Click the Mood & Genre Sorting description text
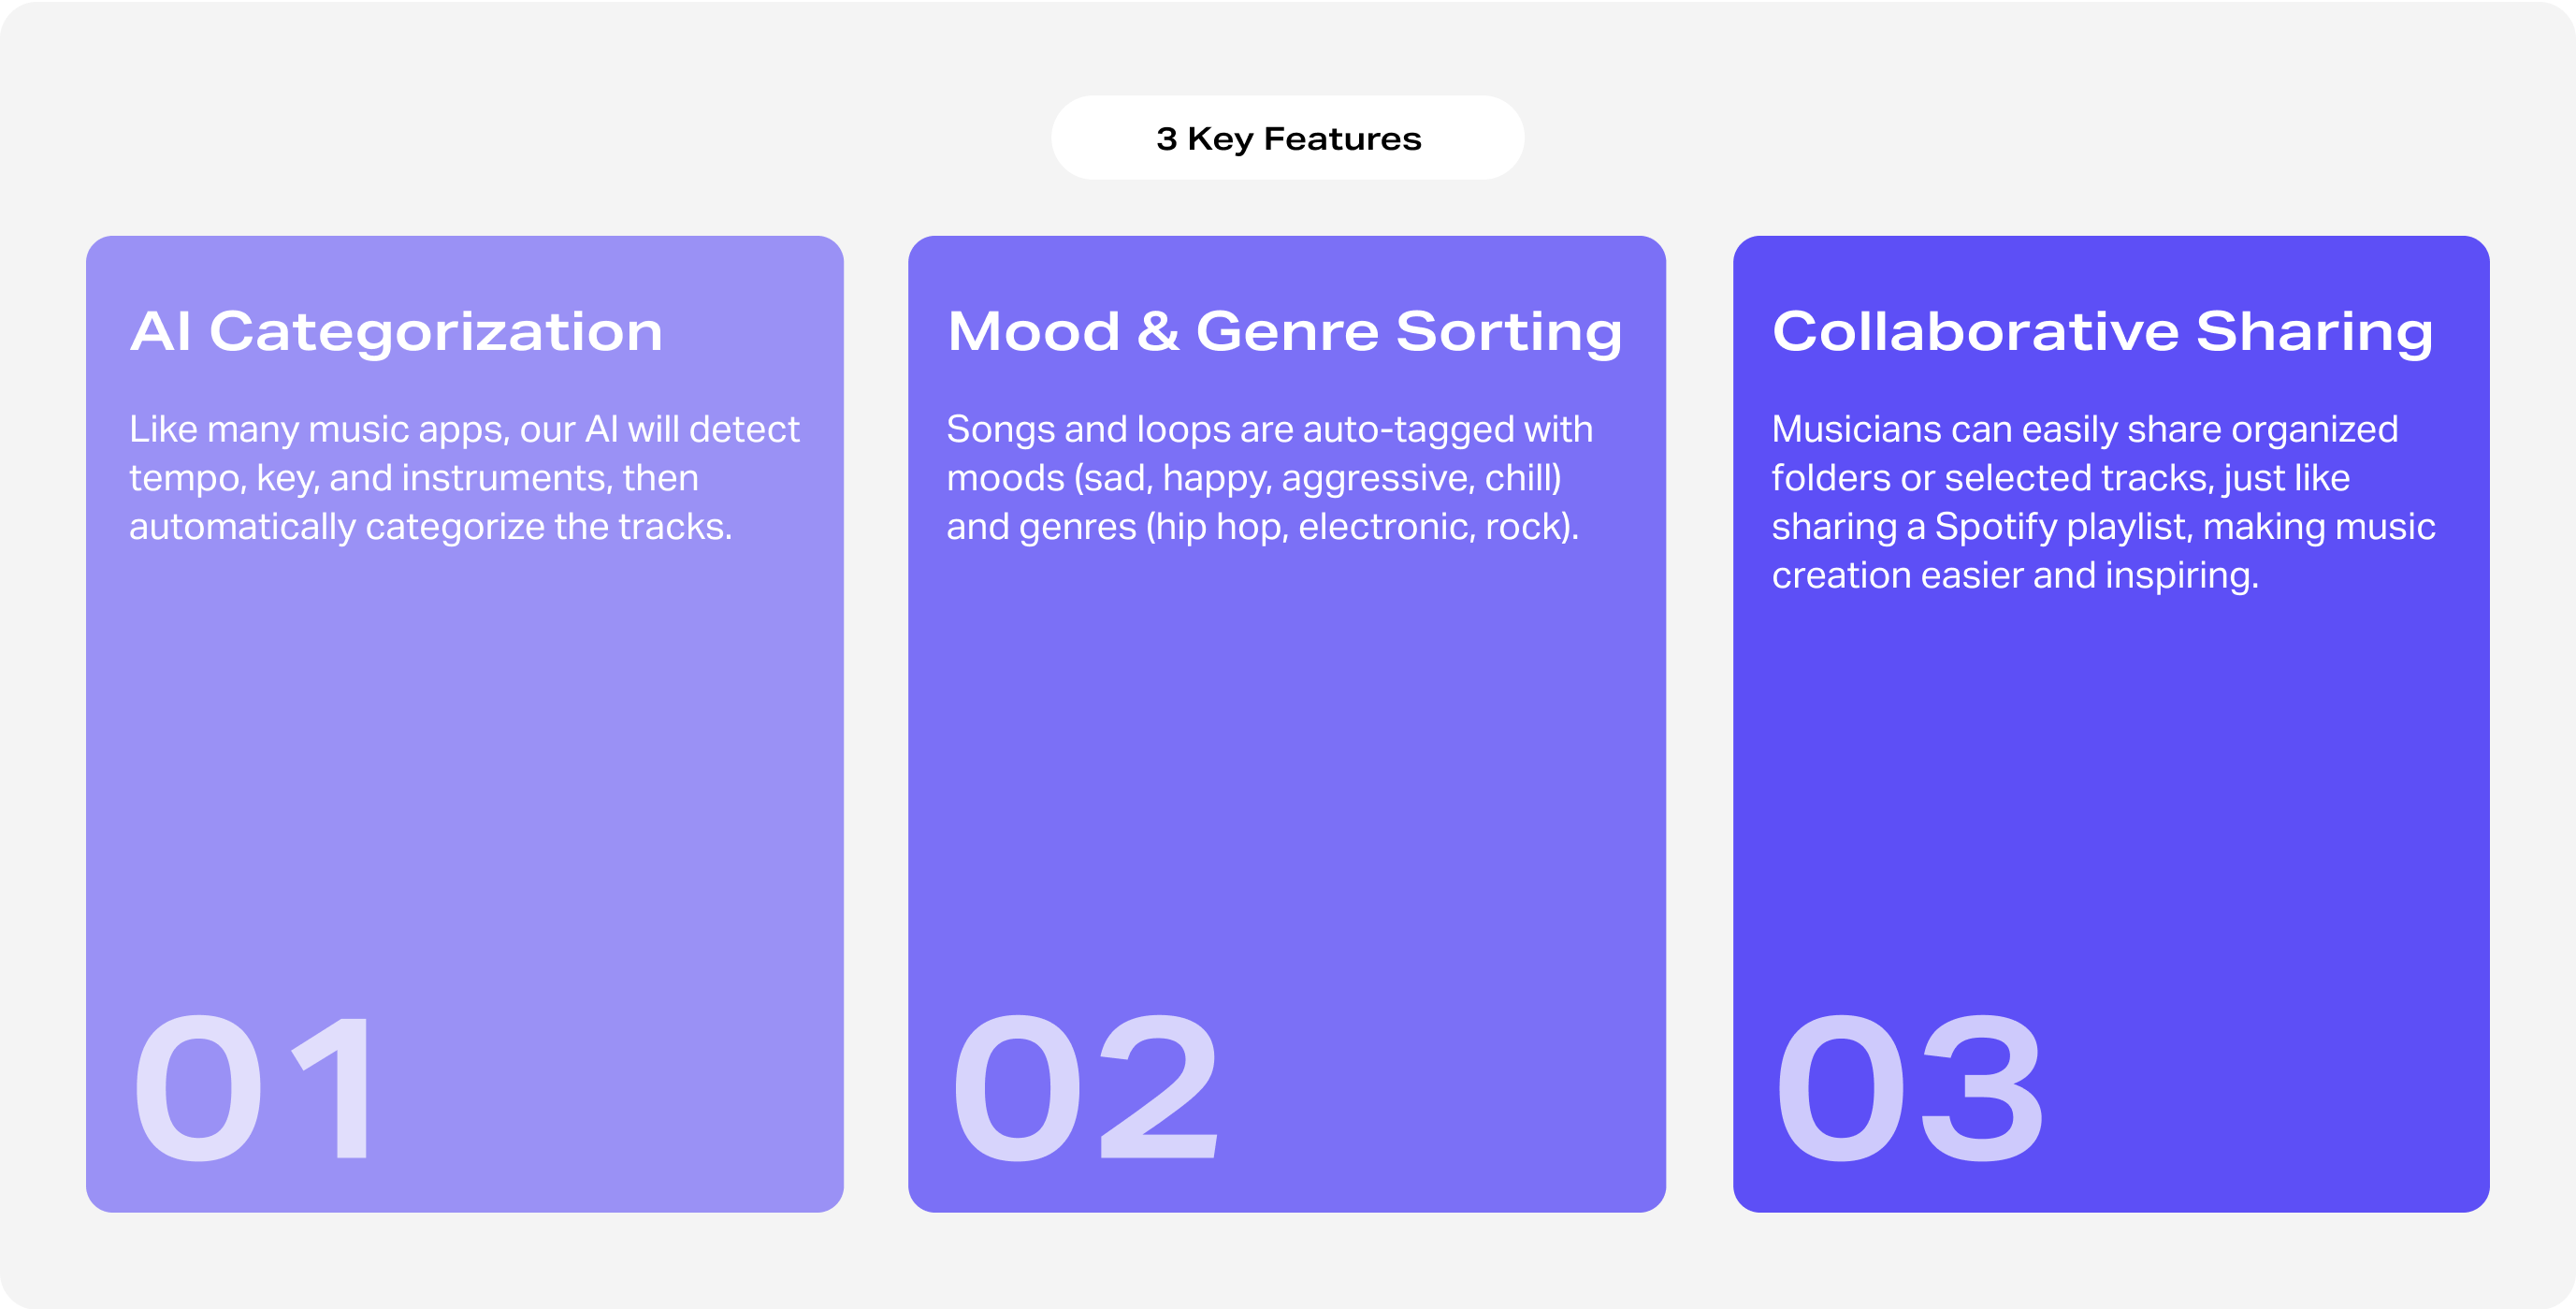The width and height of the screenshot is (2576, 1309). click(x=1269, y=478)
